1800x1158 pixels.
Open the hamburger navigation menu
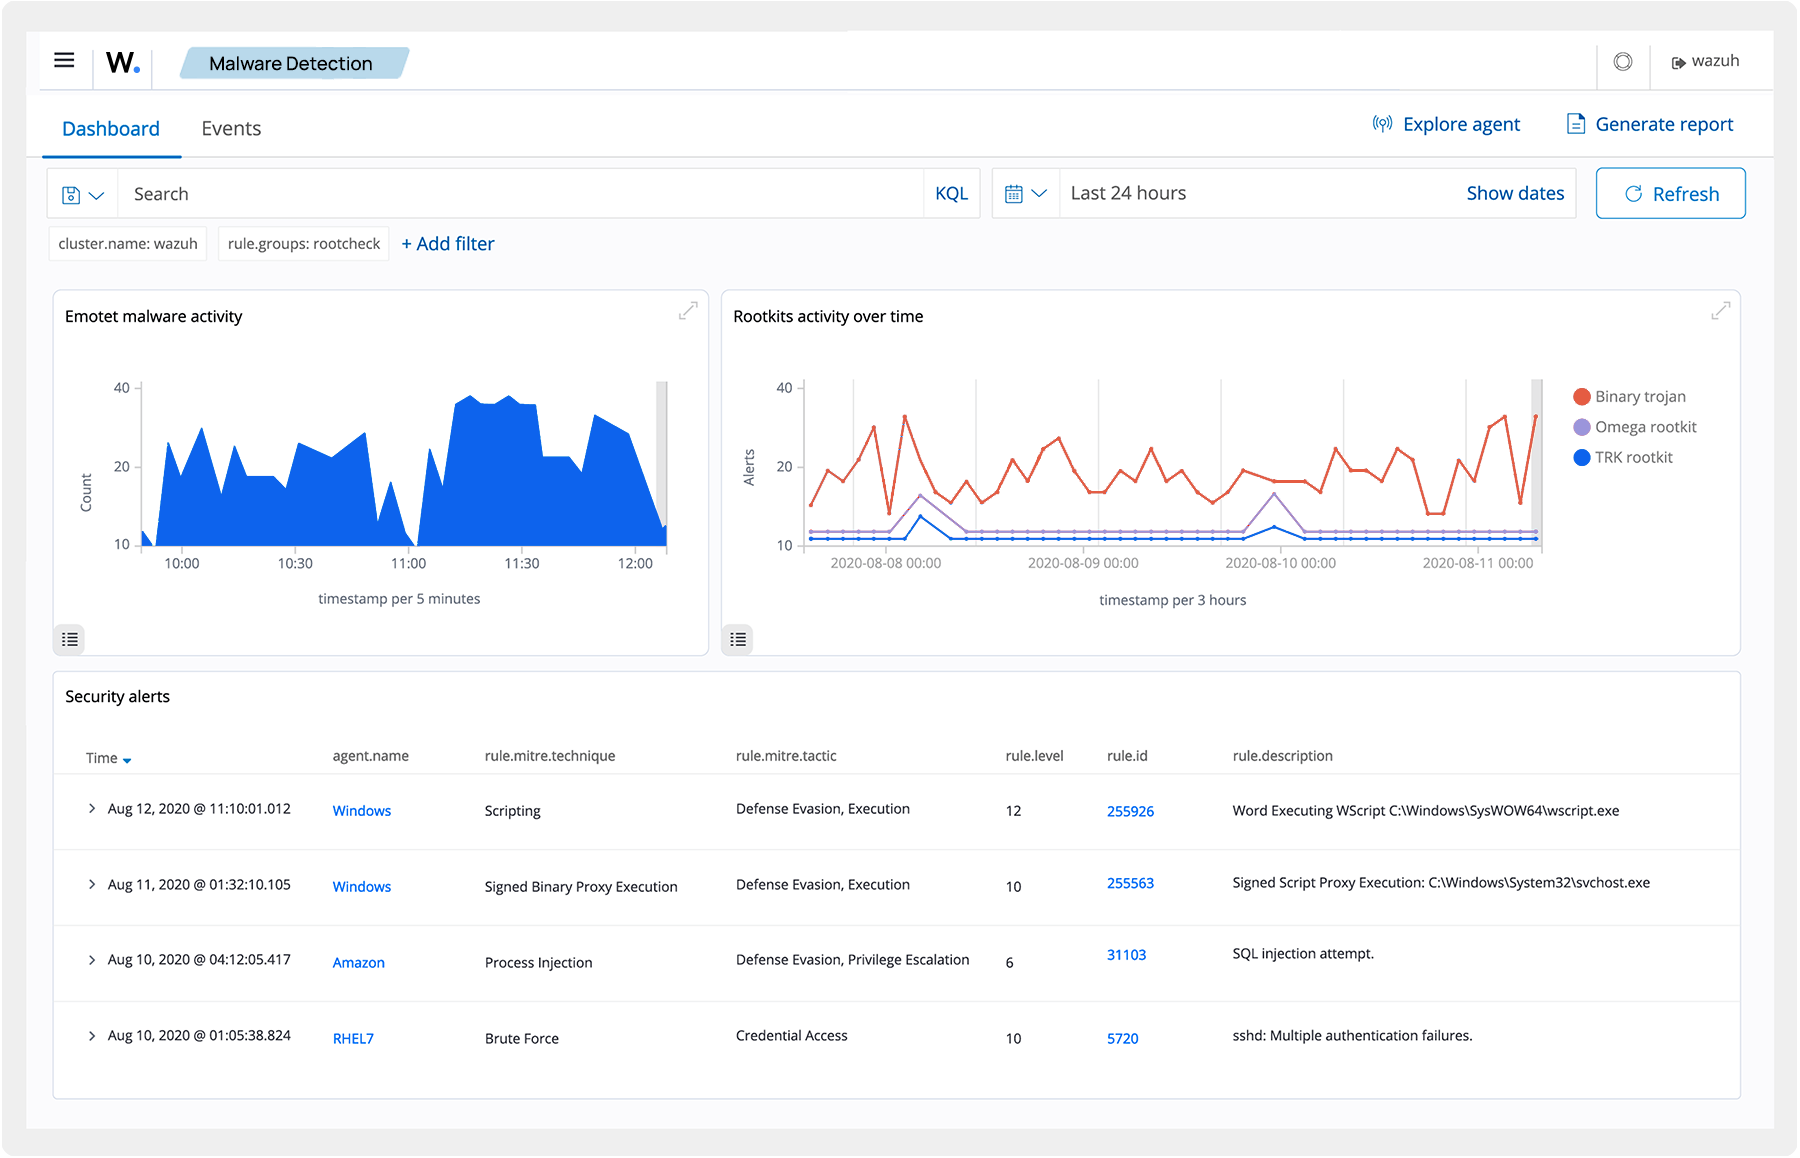pyautogui.click(x=64, y=60)
